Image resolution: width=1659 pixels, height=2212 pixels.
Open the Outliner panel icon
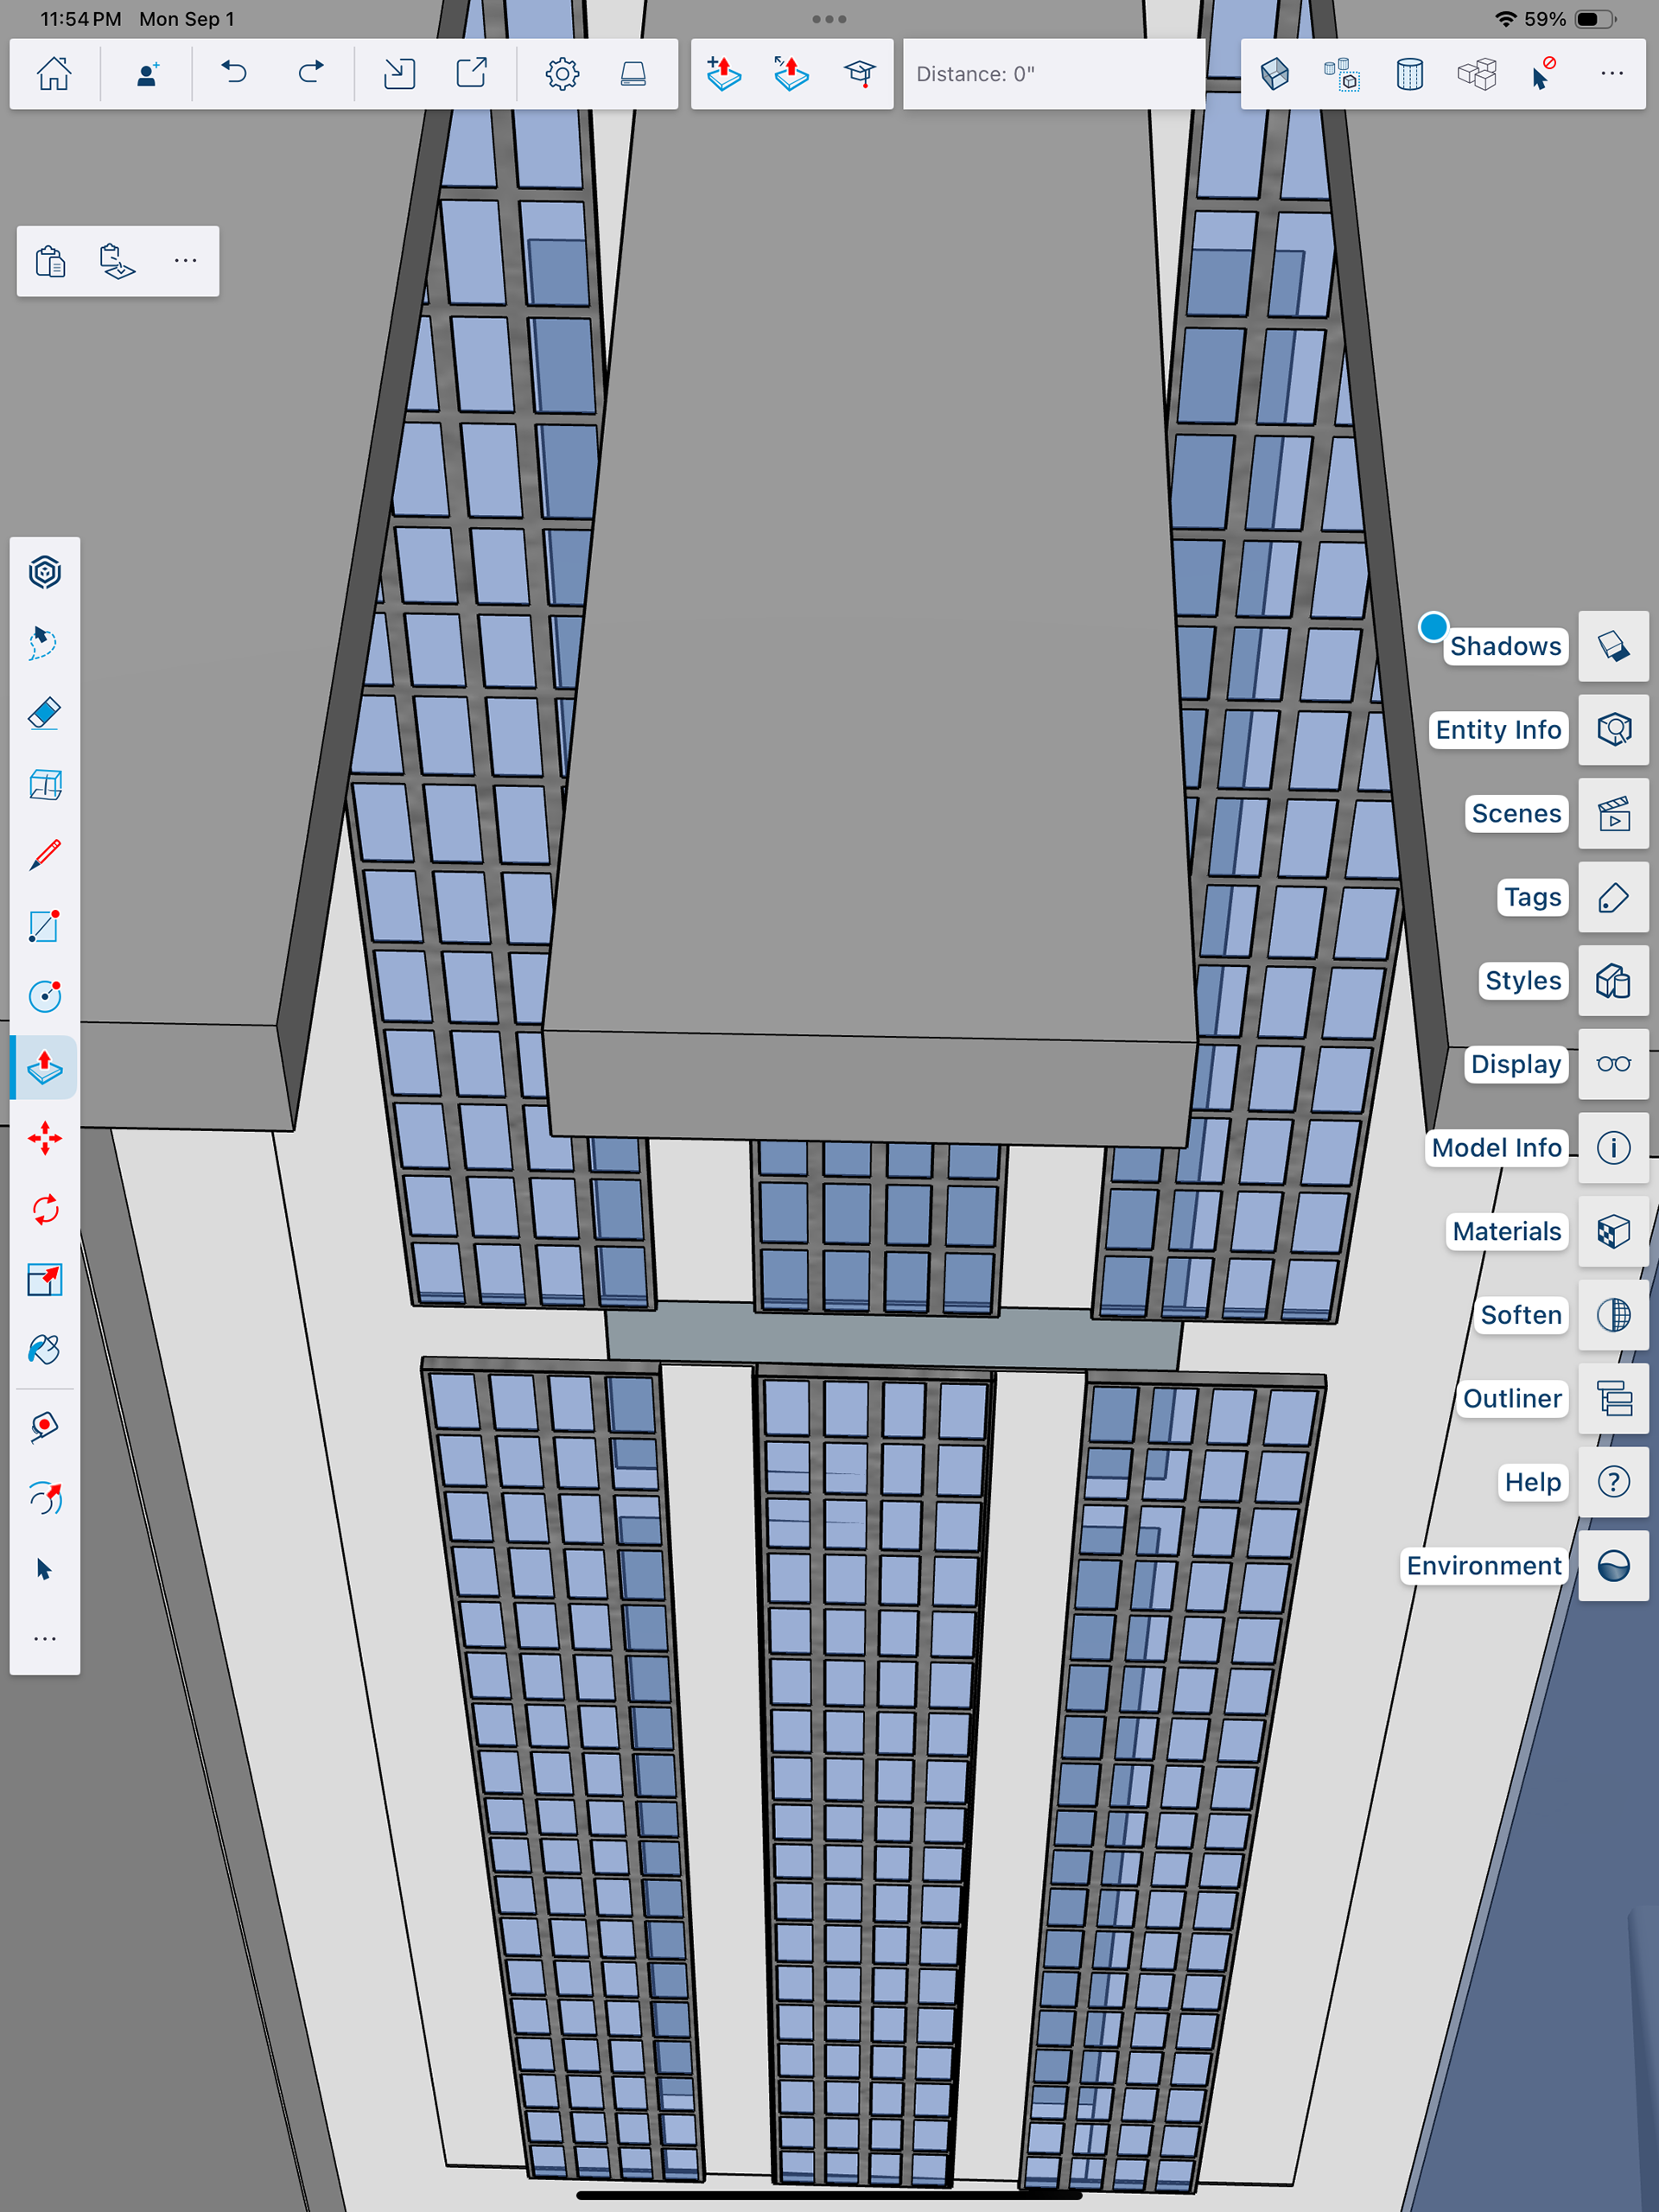pos(1613,1398)
